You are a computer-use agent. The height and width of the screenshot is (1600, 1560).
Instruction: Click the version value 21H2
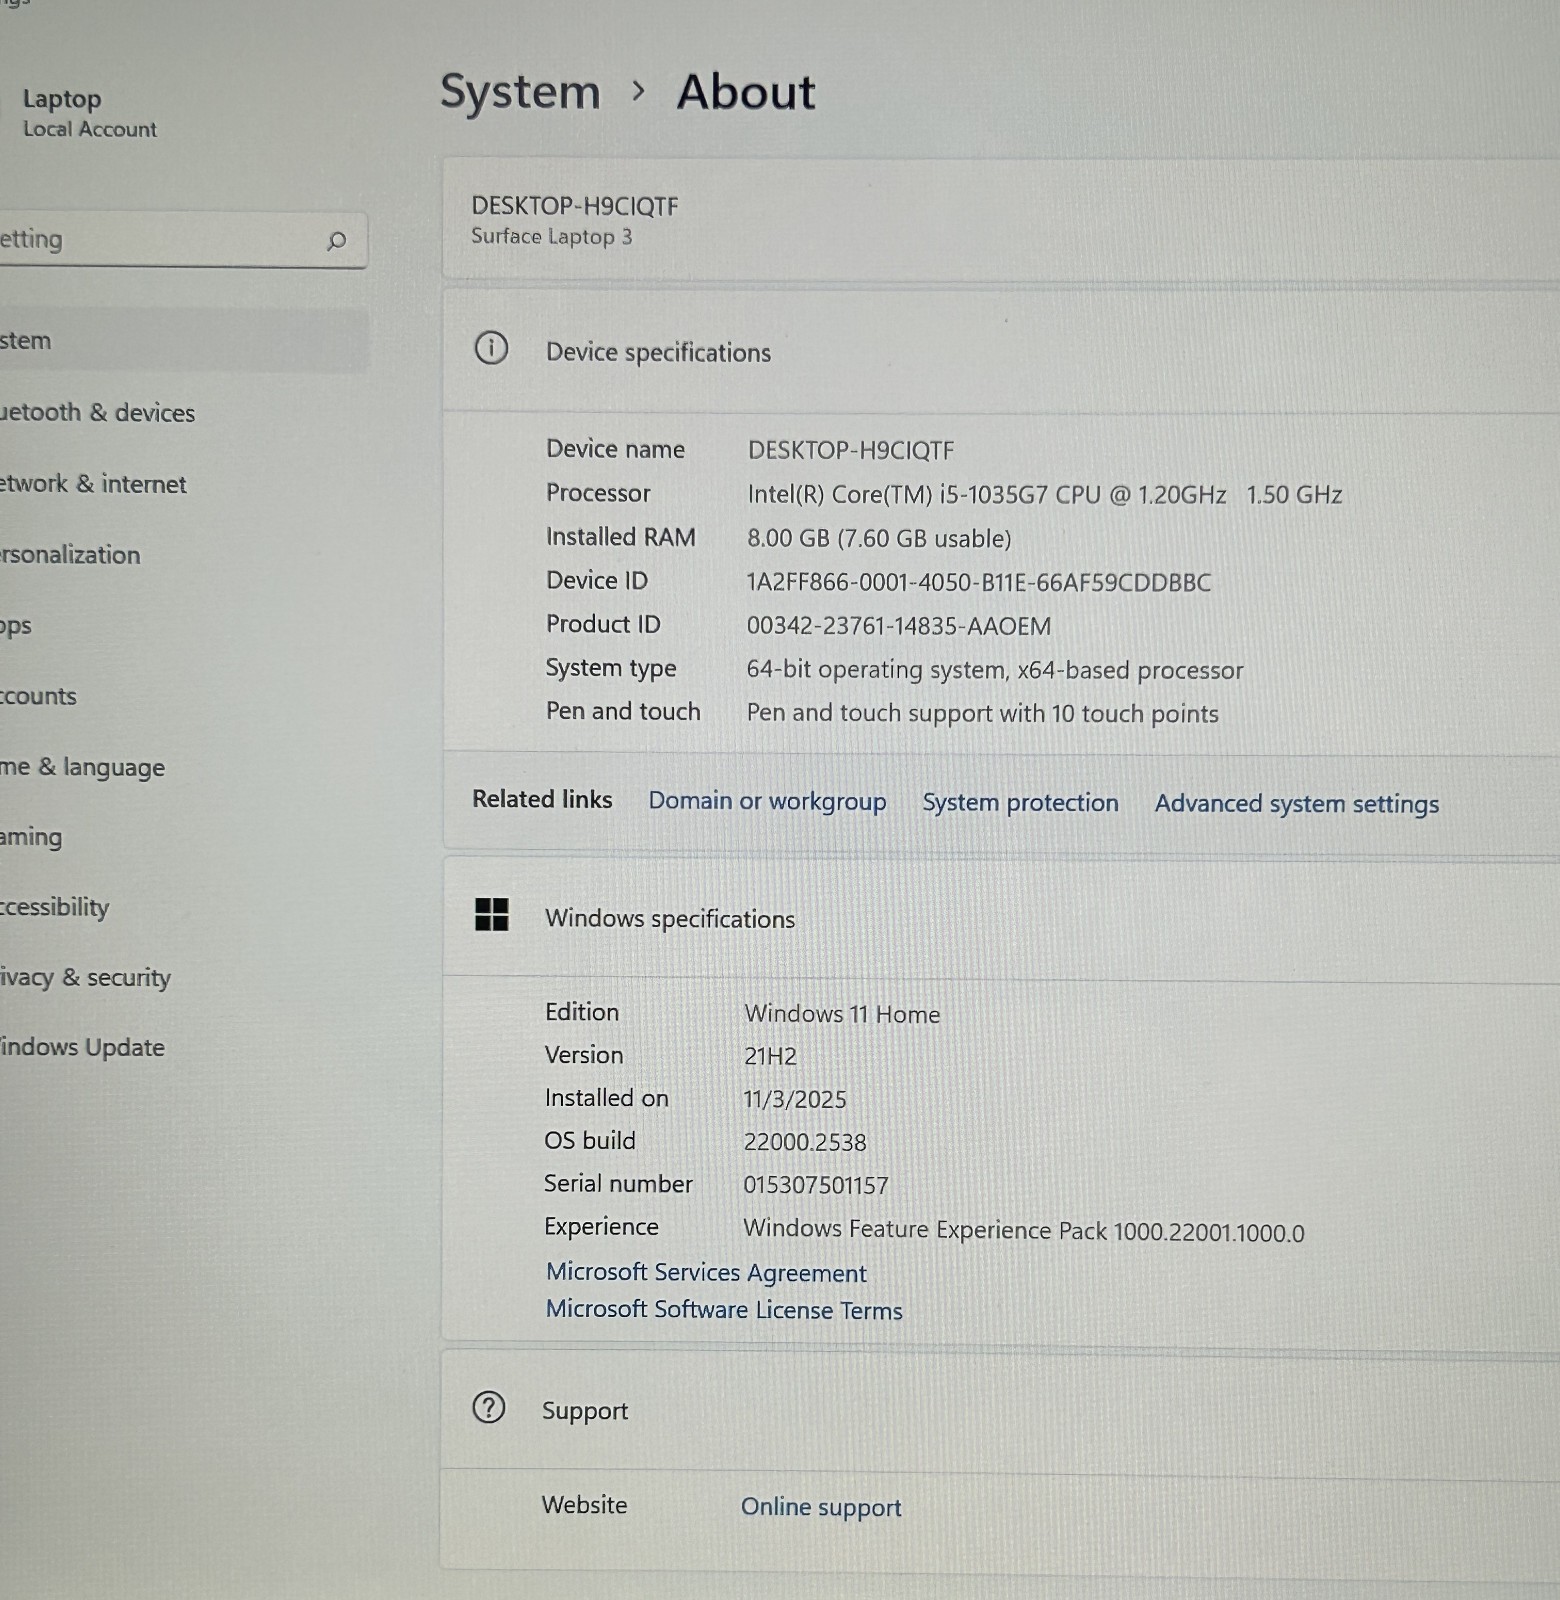[770, 1057]
